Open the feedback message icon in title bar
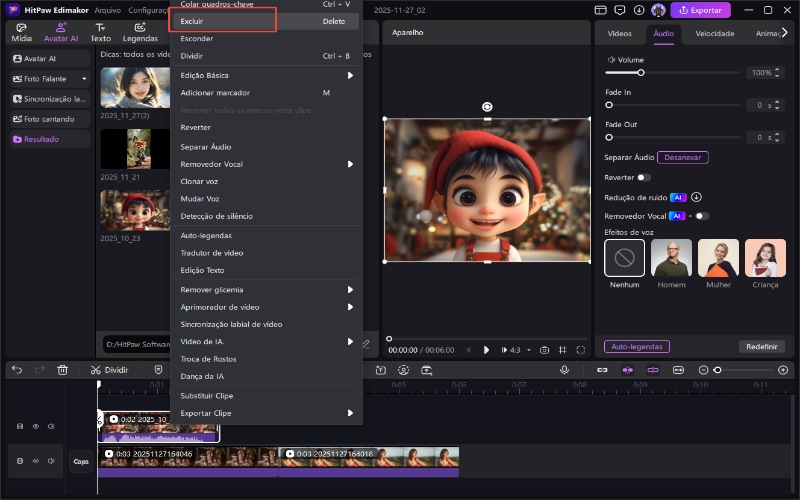Image resolution: width=800 pixels, height=500 pixels. pyautogui.click(x=620, y=10)
